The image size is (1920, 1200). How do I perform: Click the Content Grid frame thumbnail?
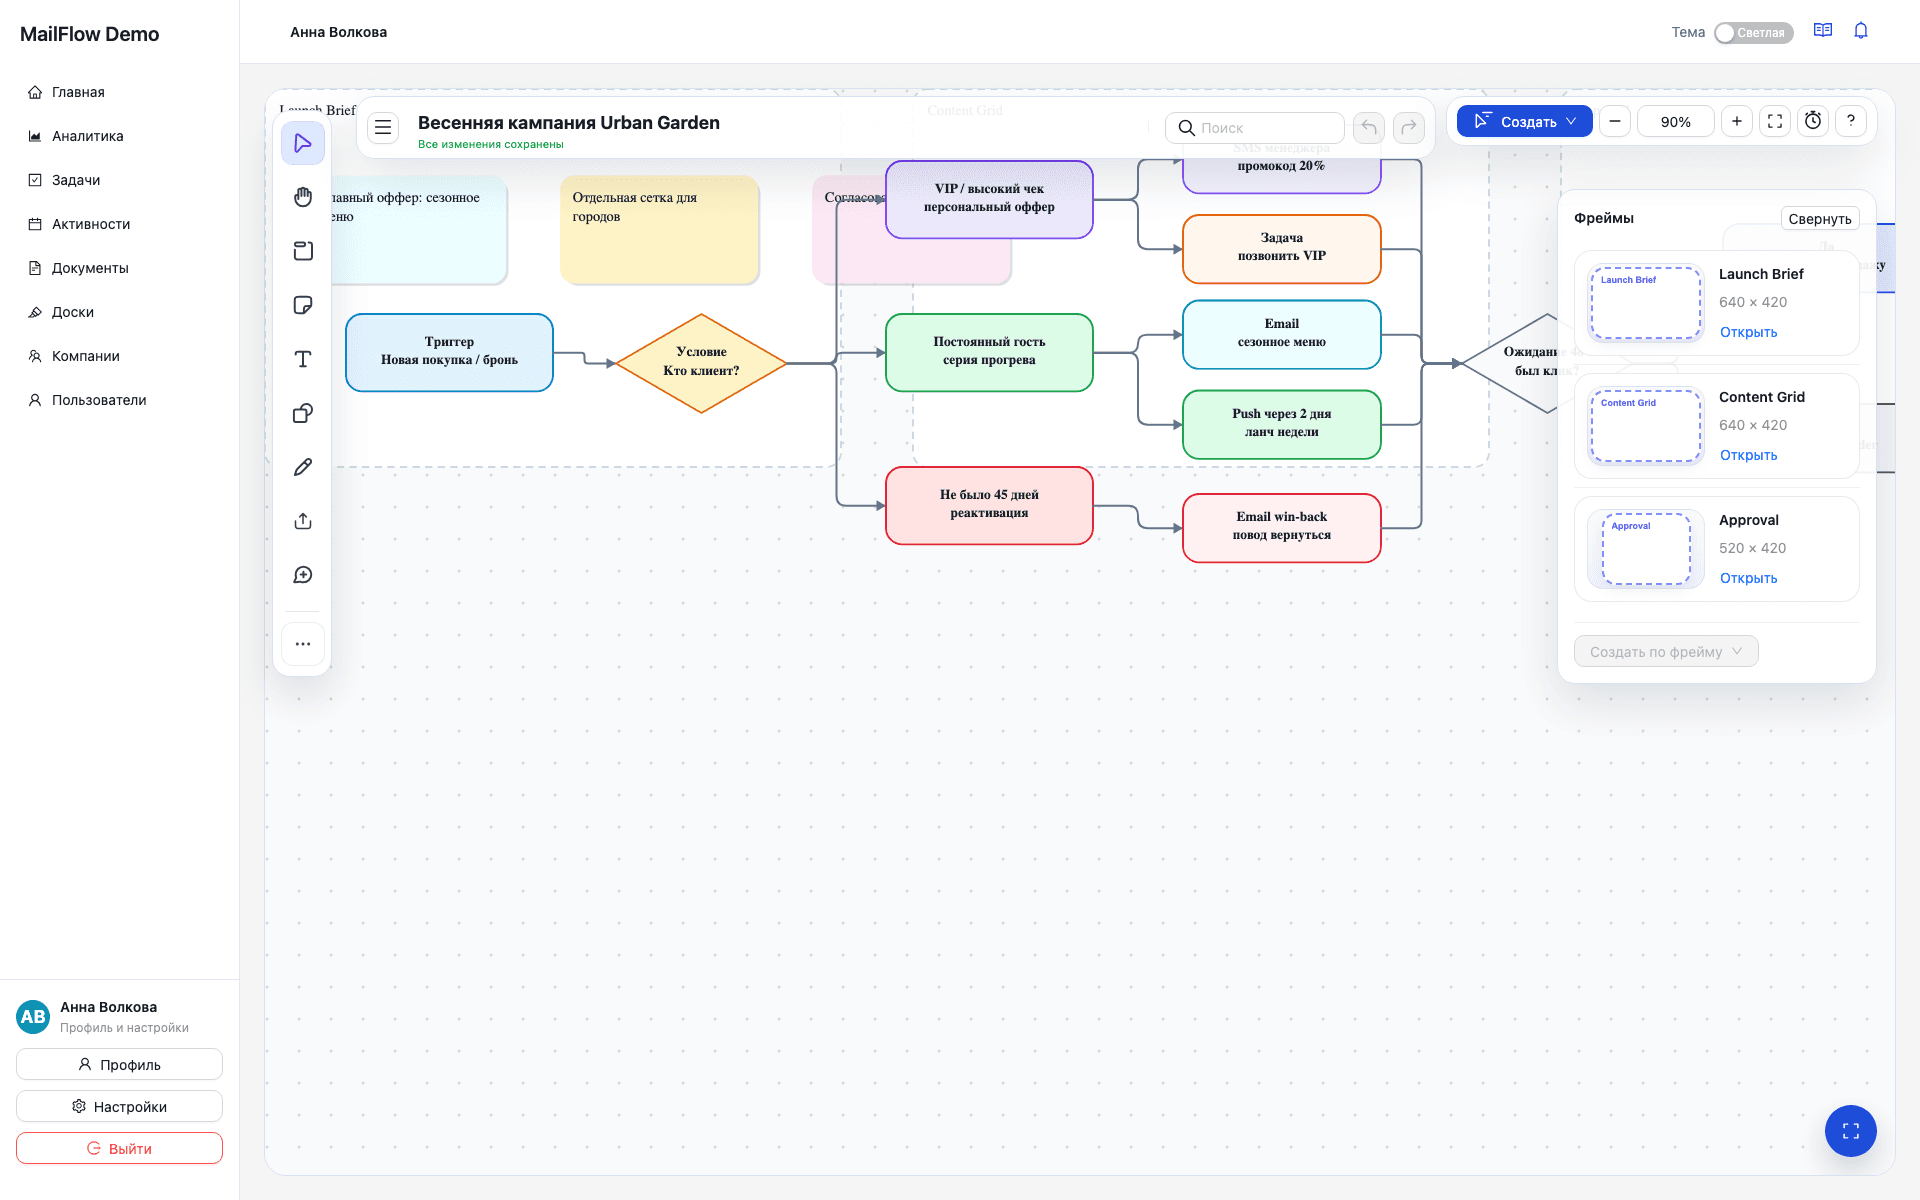point(1646,426)
